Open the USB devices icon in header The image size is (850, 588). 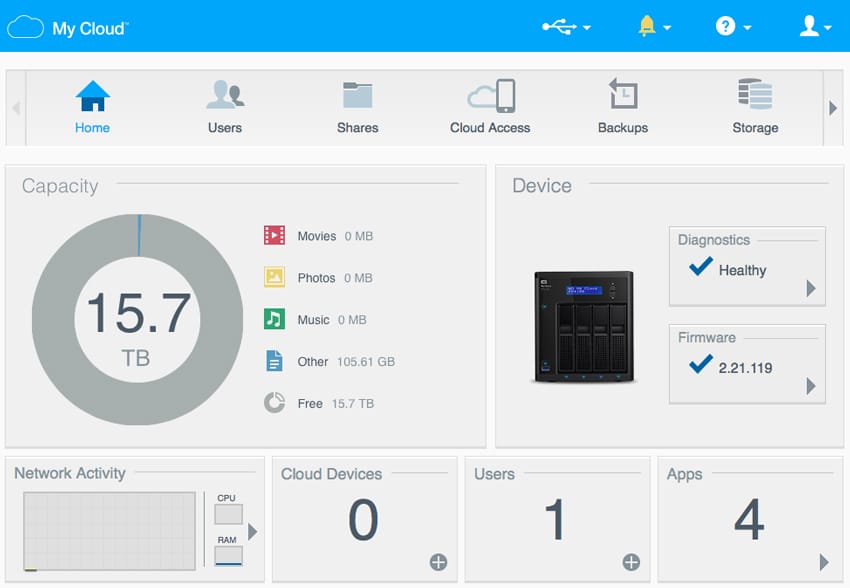[x=559, y=26]
